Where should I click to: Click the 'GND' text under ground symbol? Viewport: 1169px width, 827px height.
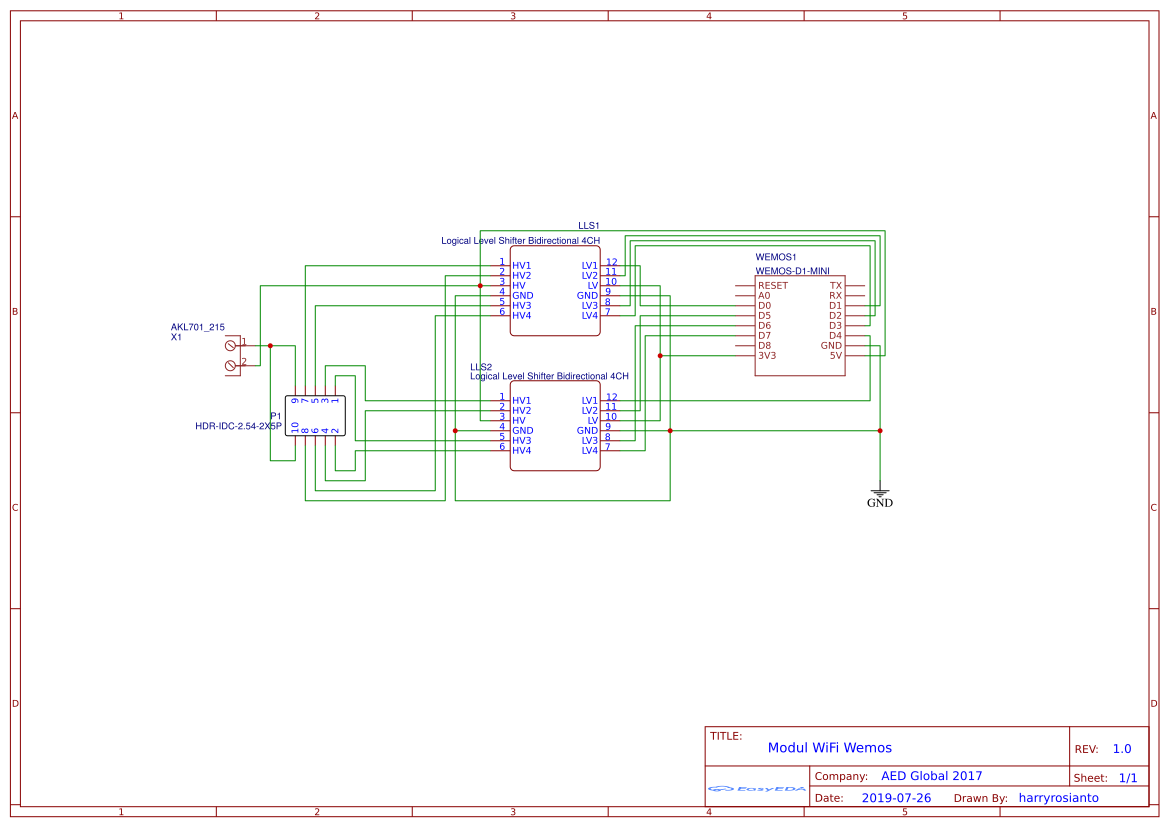coord(880,503)
